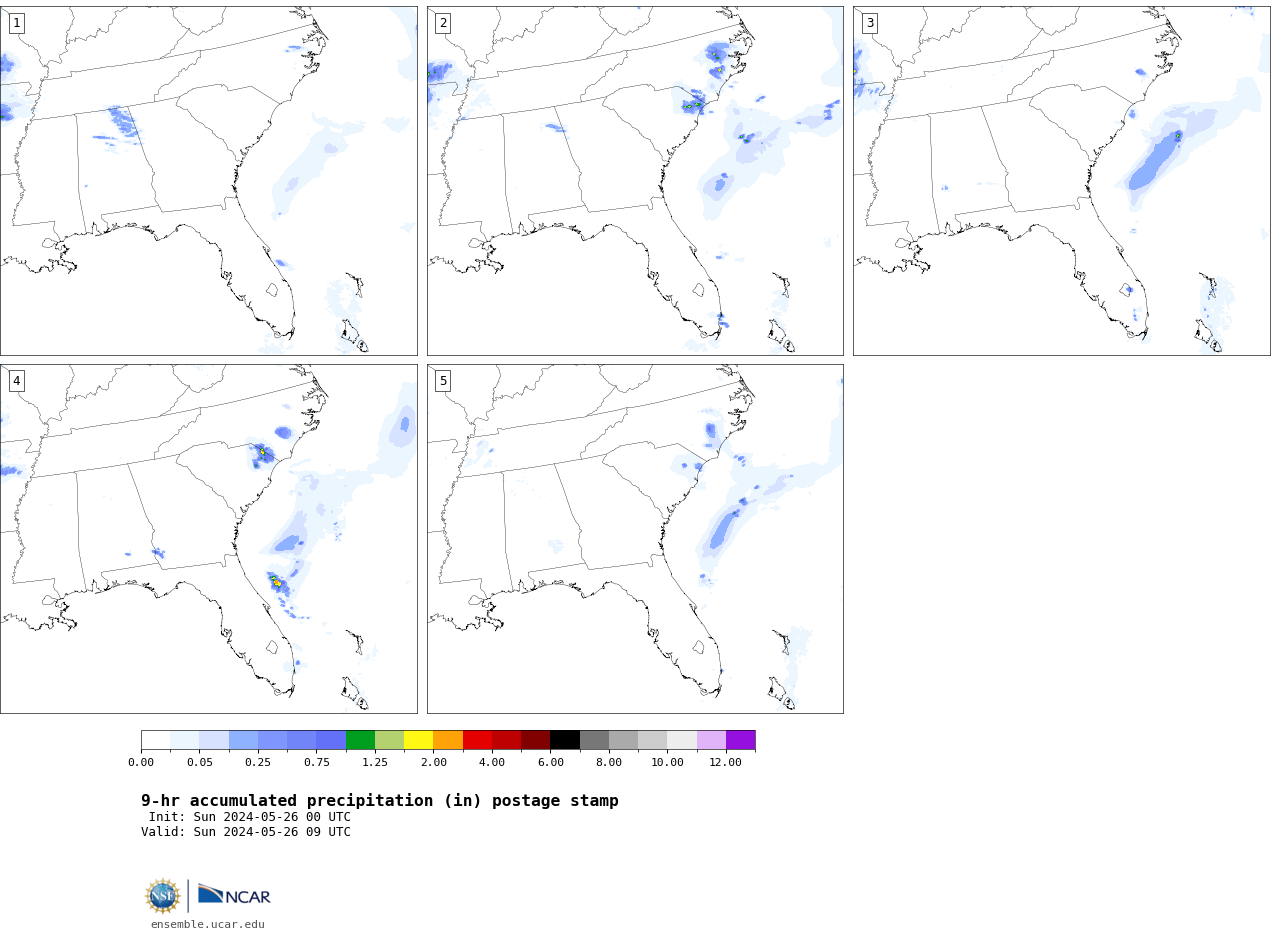
Task: Click the 10.00 colorbar tick label
Action: (x=668, y=762)
